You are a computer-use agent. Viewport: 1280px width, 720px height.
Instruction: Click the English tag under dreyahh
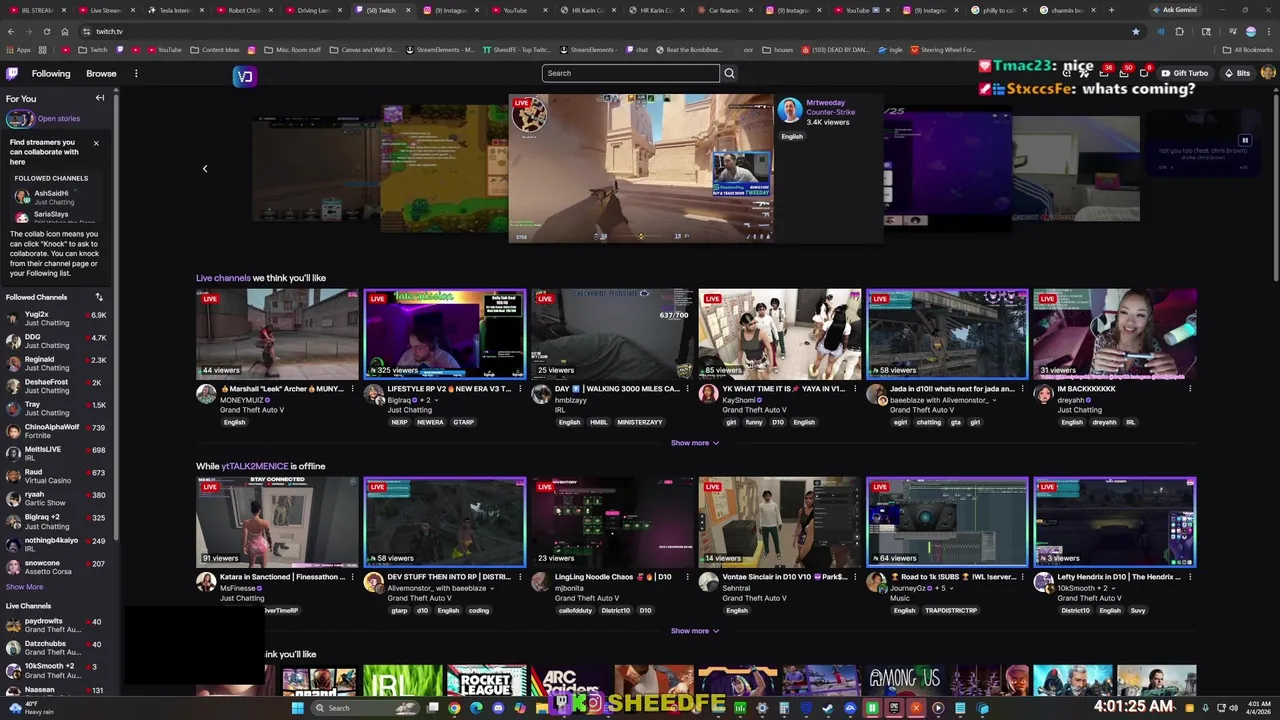click(x=1072, y=422)
